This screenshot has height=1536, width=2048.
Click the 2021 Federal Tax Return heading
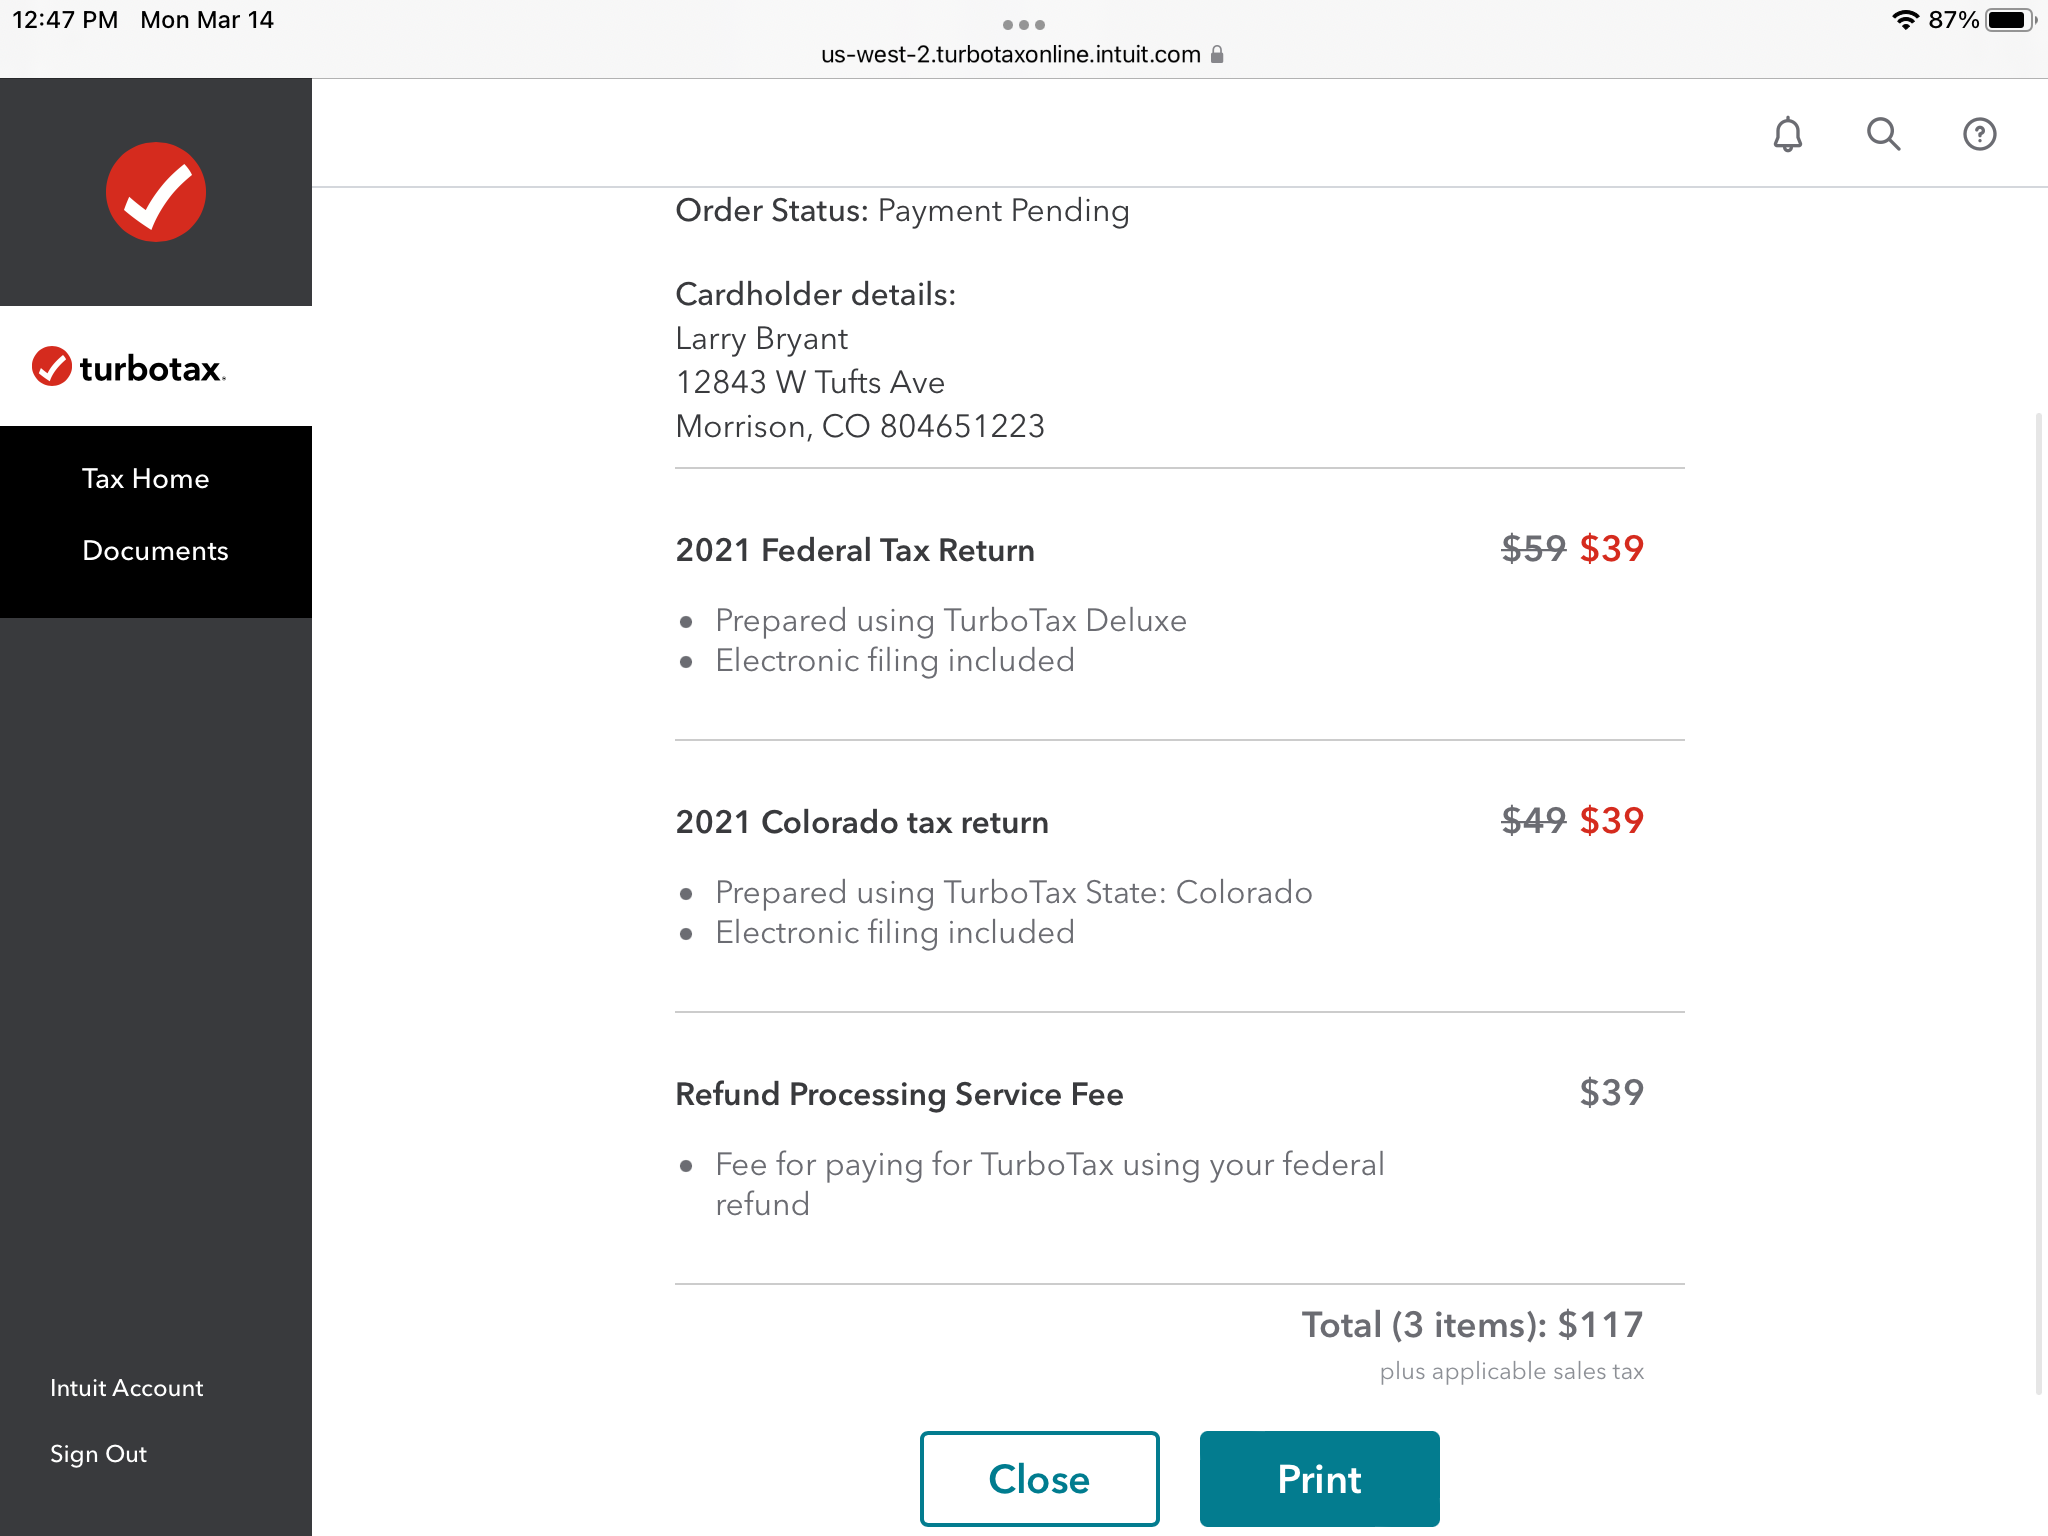855,550
